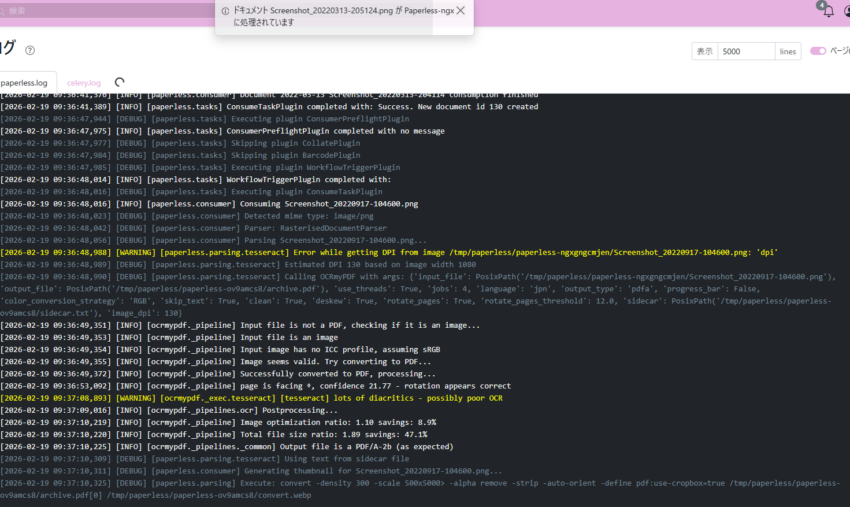Click the help question mark beside heading
Viewport: 850px width, 507px height.
click(x=30, y=50)
